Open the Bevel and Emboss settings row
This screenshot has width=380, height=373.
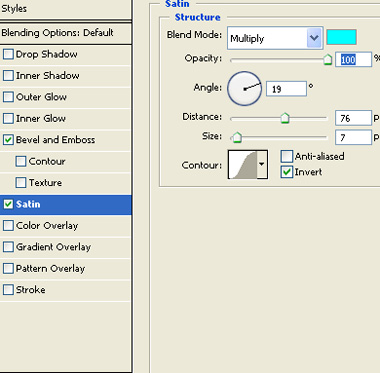tap(65, 140)
